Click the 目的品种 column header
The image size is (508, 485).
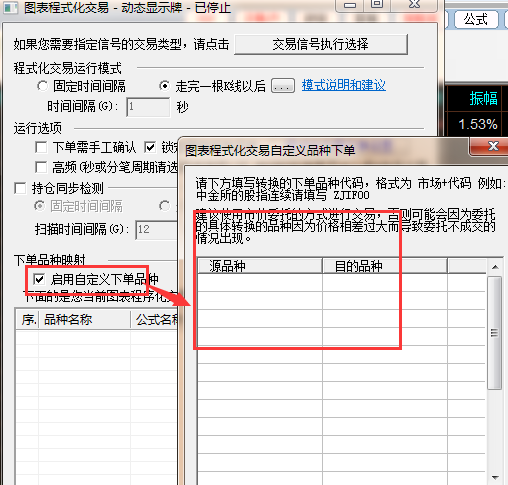(x=385, y=266)
